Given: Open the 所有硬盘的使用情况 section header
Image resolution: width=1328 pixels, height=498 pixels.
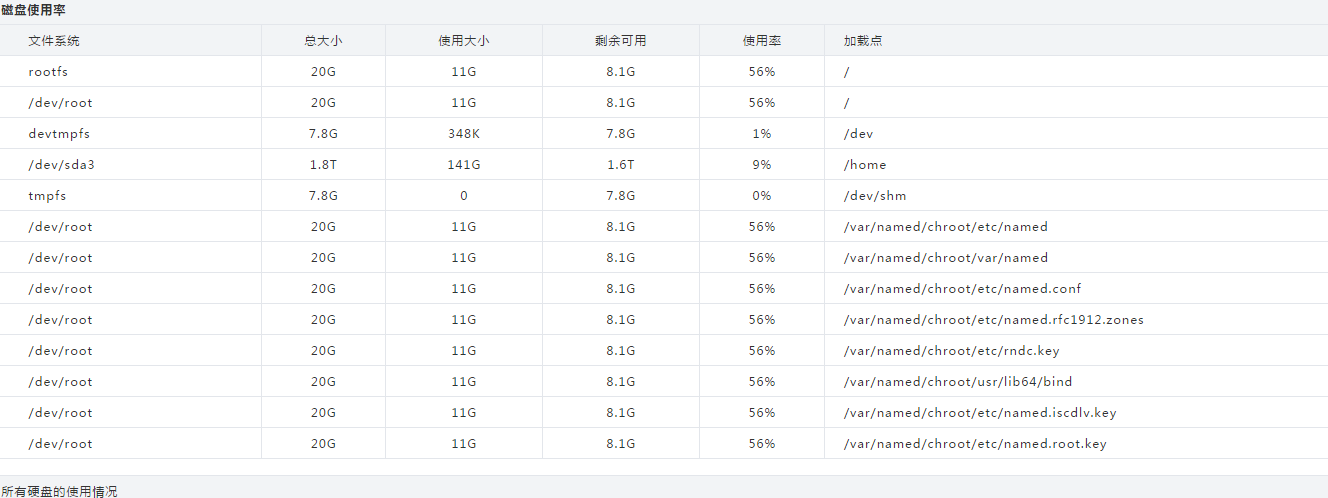Looking at the screenshot, I should 59,491.
